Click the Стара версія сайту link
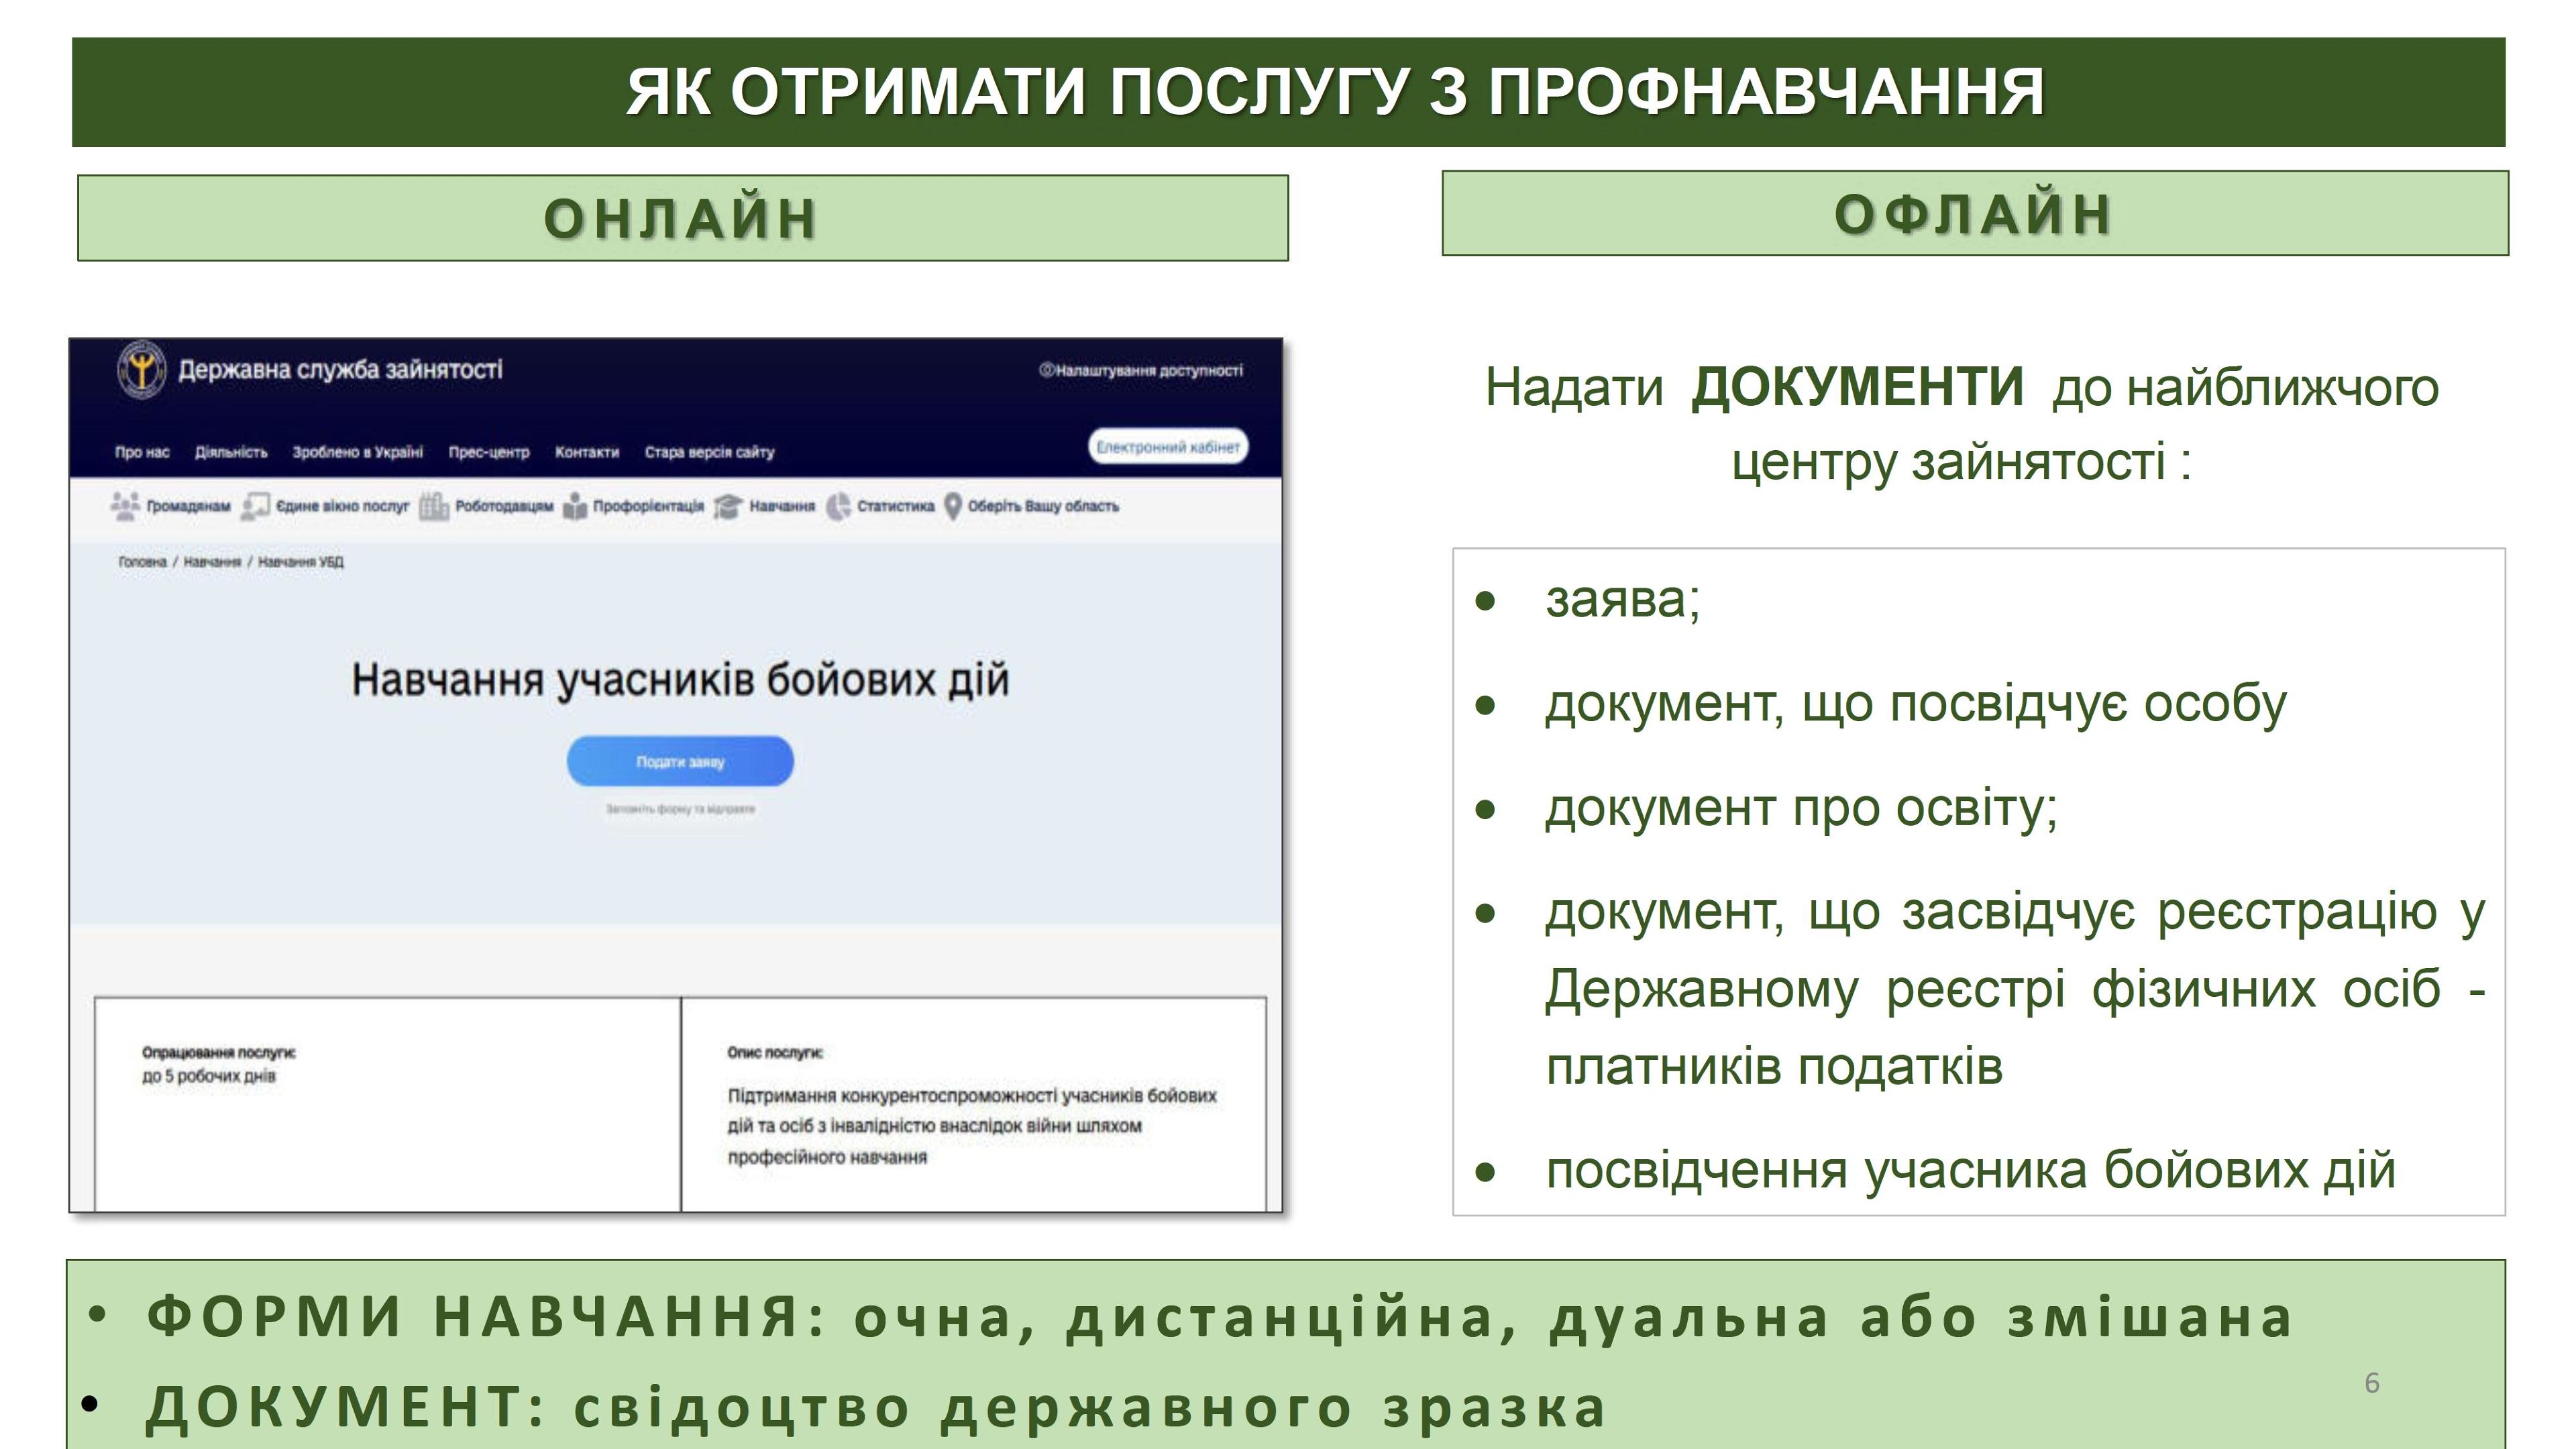2576x1449 pixels. (x=709, y=452)
